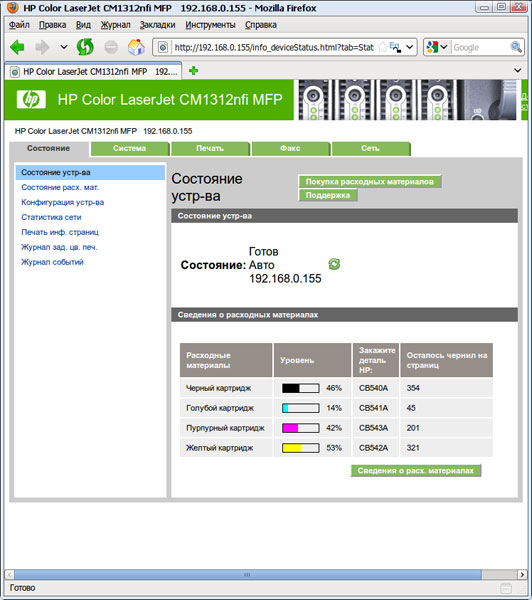Click the cyan cartridge level bar
532x600 pixels.
click(x=301, y=408)
